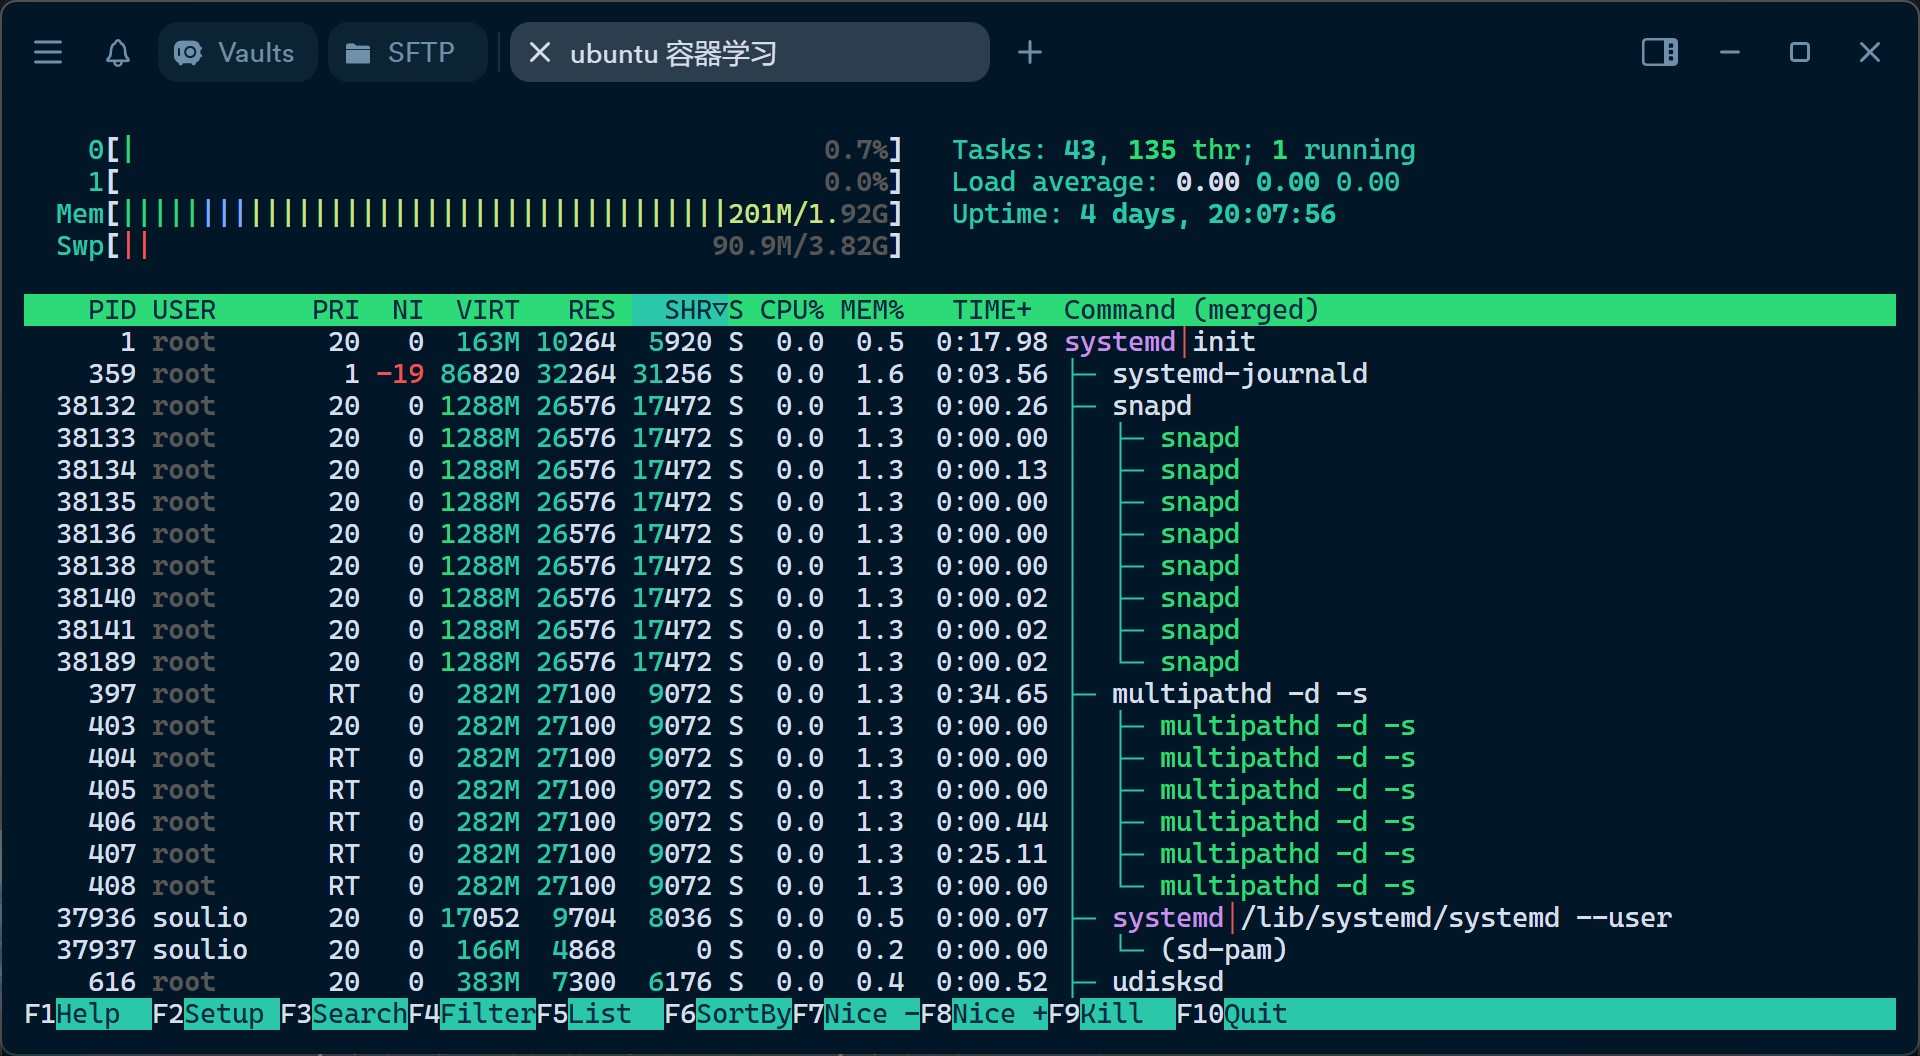
Task: Minimize the terminal window
Action: (1730, 52)
